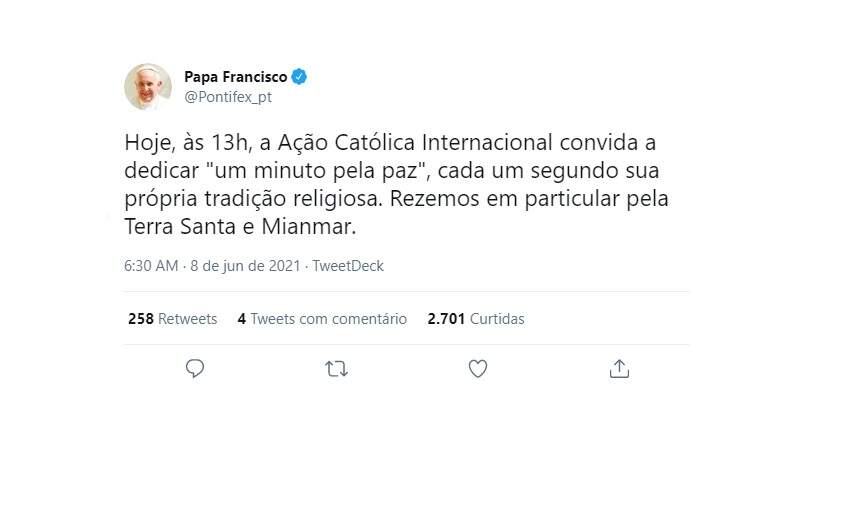Open Papa Francisco's profile avatar

click(148, 87)
